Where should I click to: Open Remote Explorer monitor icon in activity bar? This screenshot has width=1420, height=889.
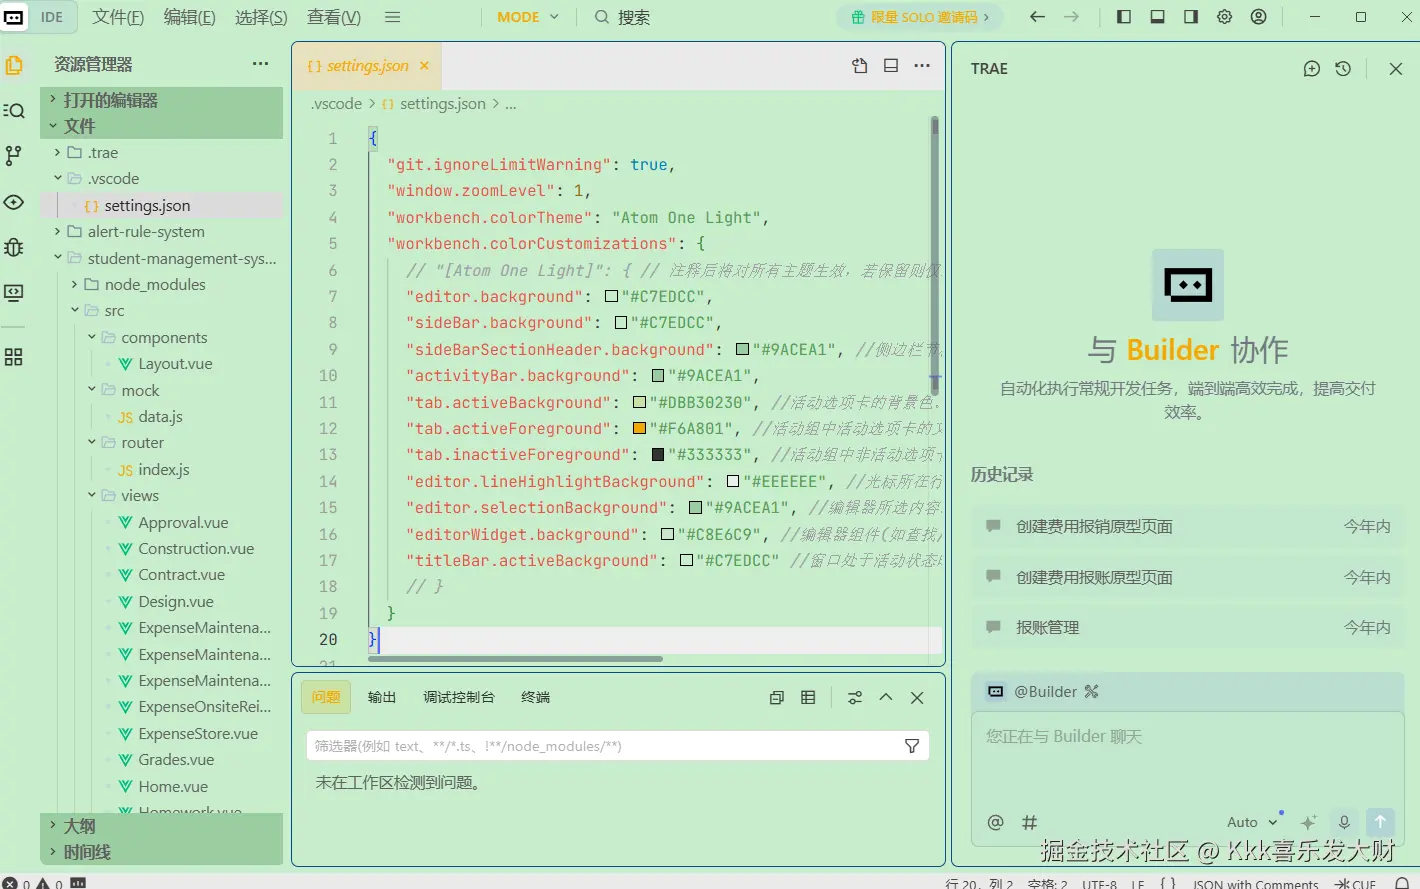[14, 293]
